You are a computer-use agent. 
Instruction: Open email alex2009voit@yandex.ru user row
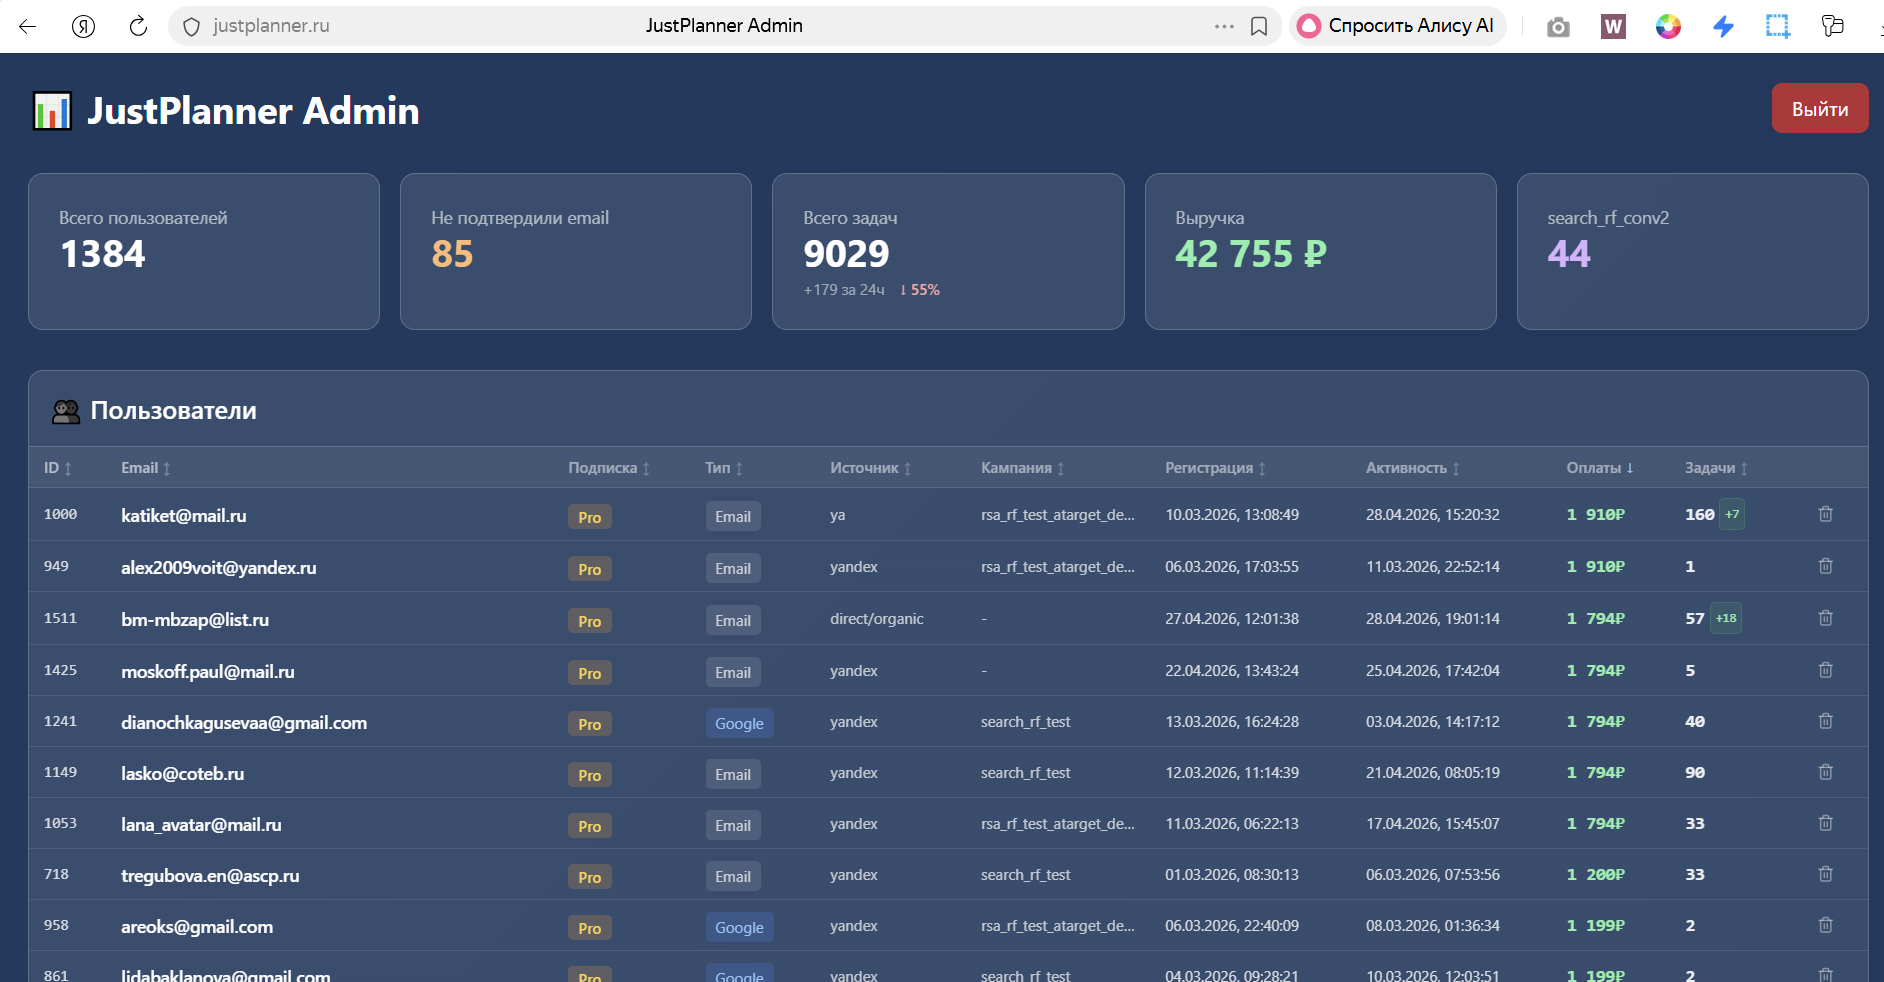coord(218,568)
